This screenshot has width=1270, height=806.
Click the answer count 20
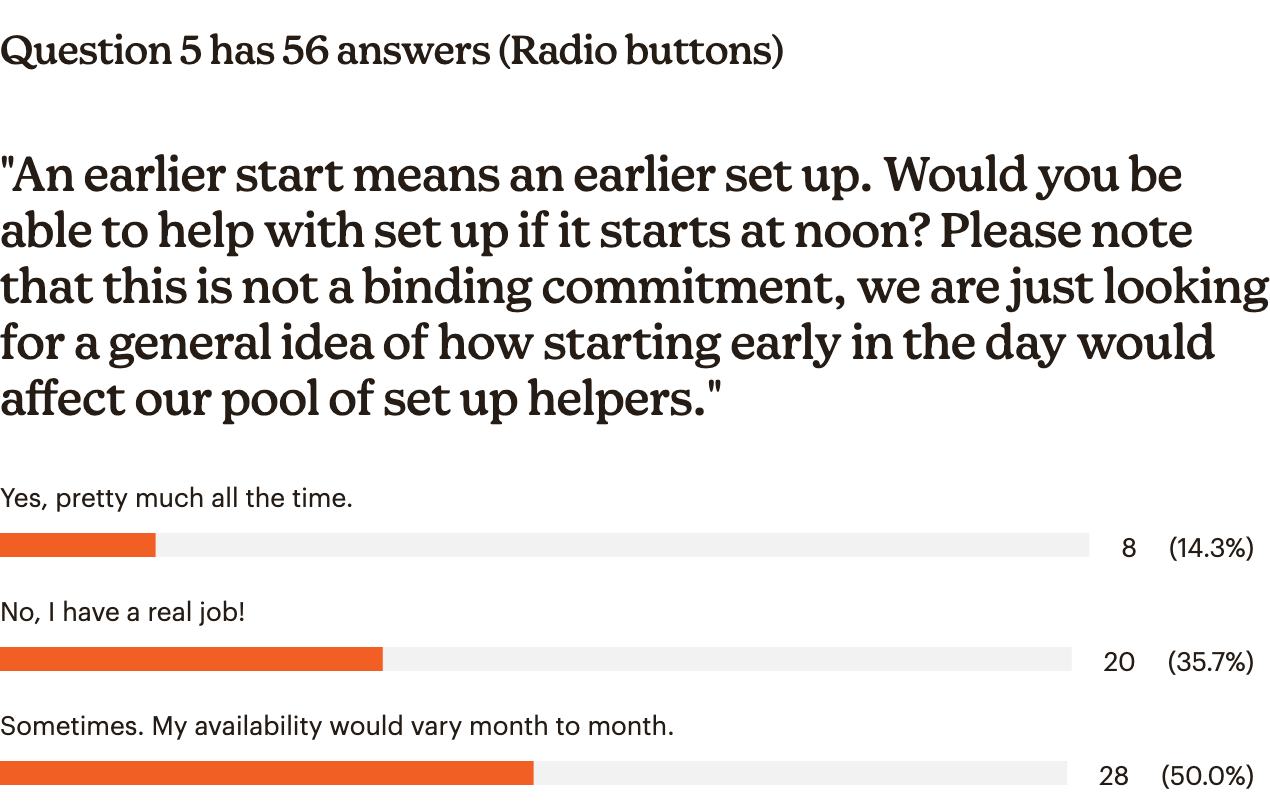[1119, 662]
